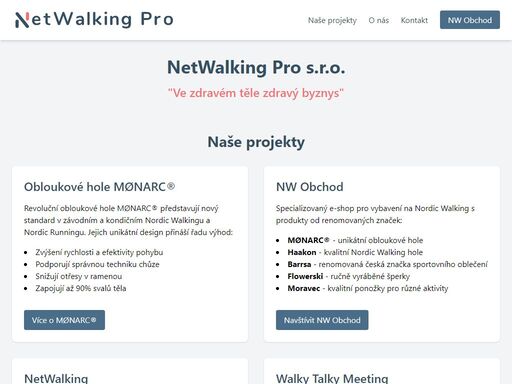This screenshot has height=384, width=512.
Task: Click the NW Obchod card title
Action: 309,187
